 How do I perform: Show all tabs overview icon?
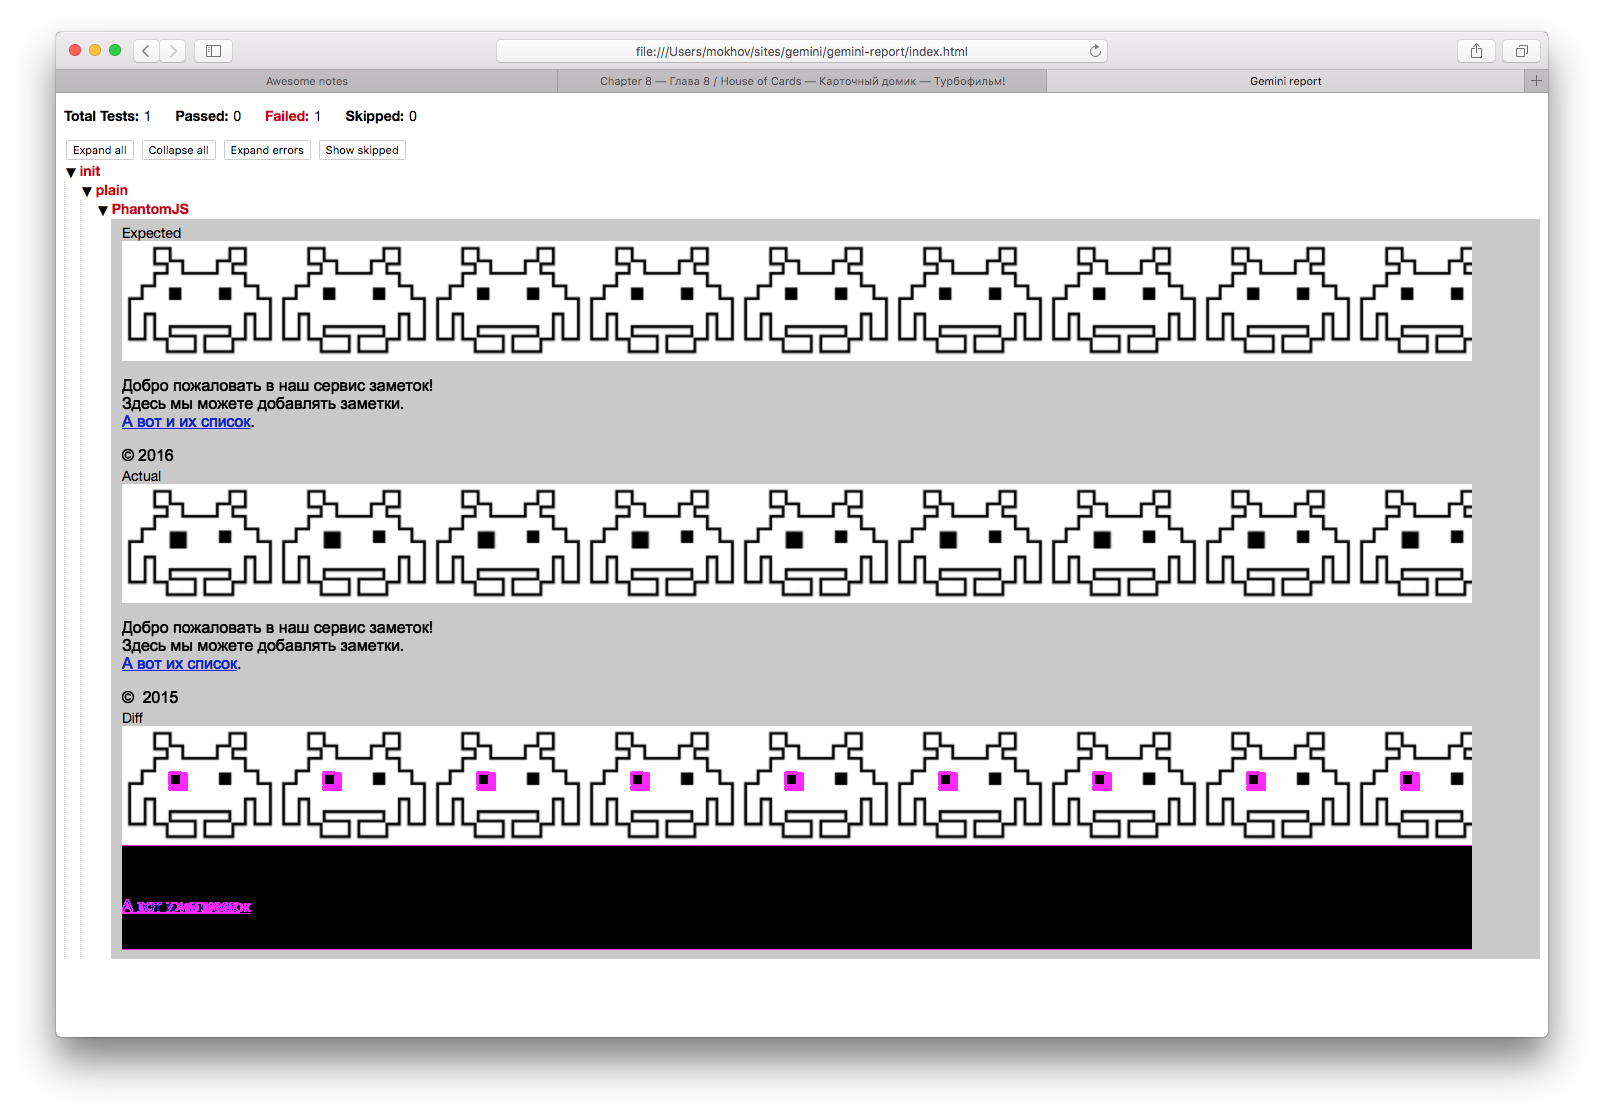pyautogui.click(x=1521, y=51)
